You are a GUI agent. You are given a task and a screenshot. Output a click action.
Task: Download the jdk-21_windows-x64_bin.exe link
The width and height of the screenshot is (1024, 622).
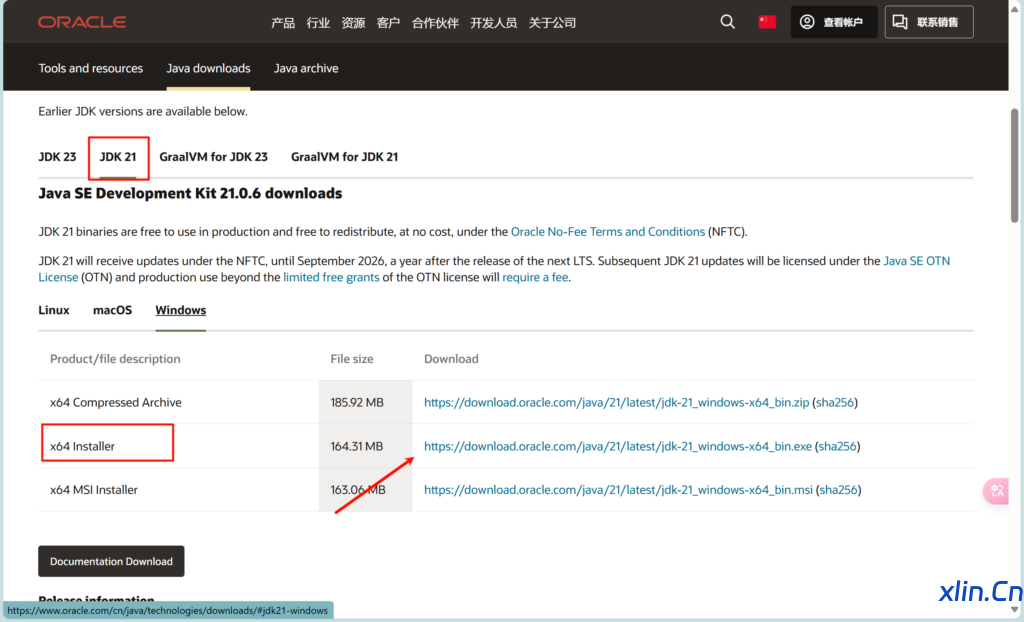coord(618,446)
